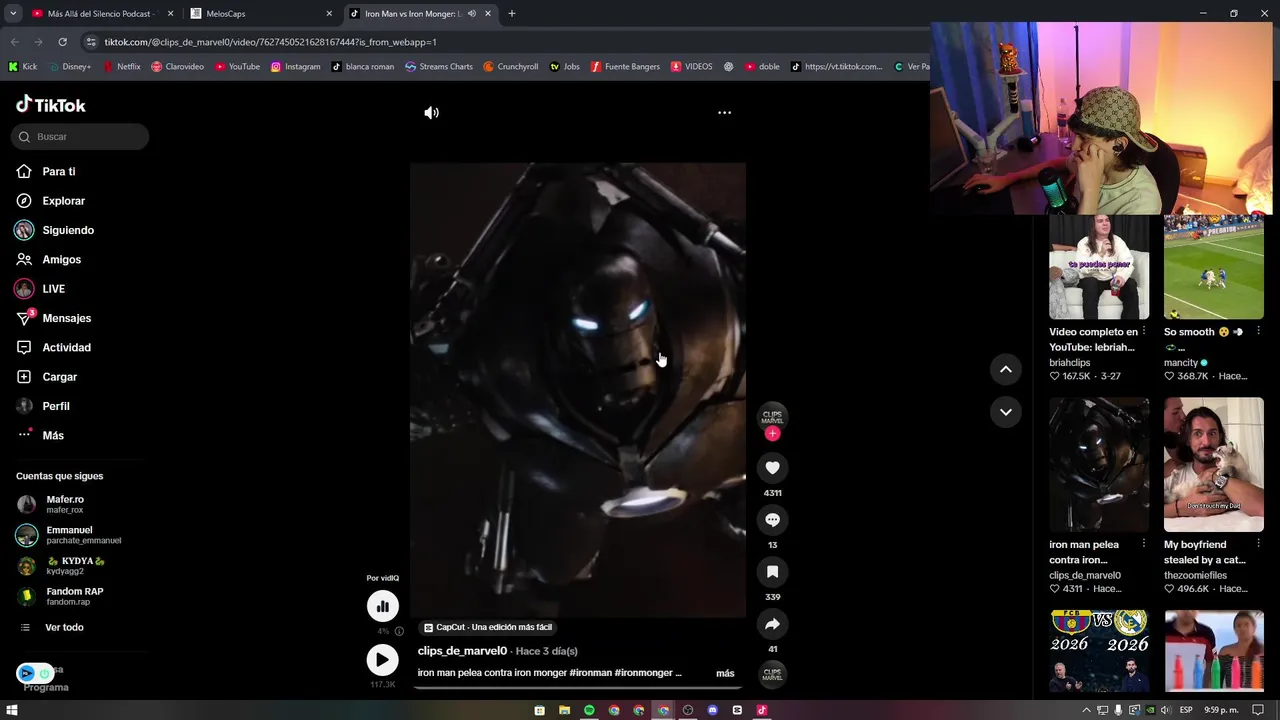Viewport: 1280px width, 720px height.
Task: Open the Clips Marvel creator avatar
Action: click(x=772, y=416)
